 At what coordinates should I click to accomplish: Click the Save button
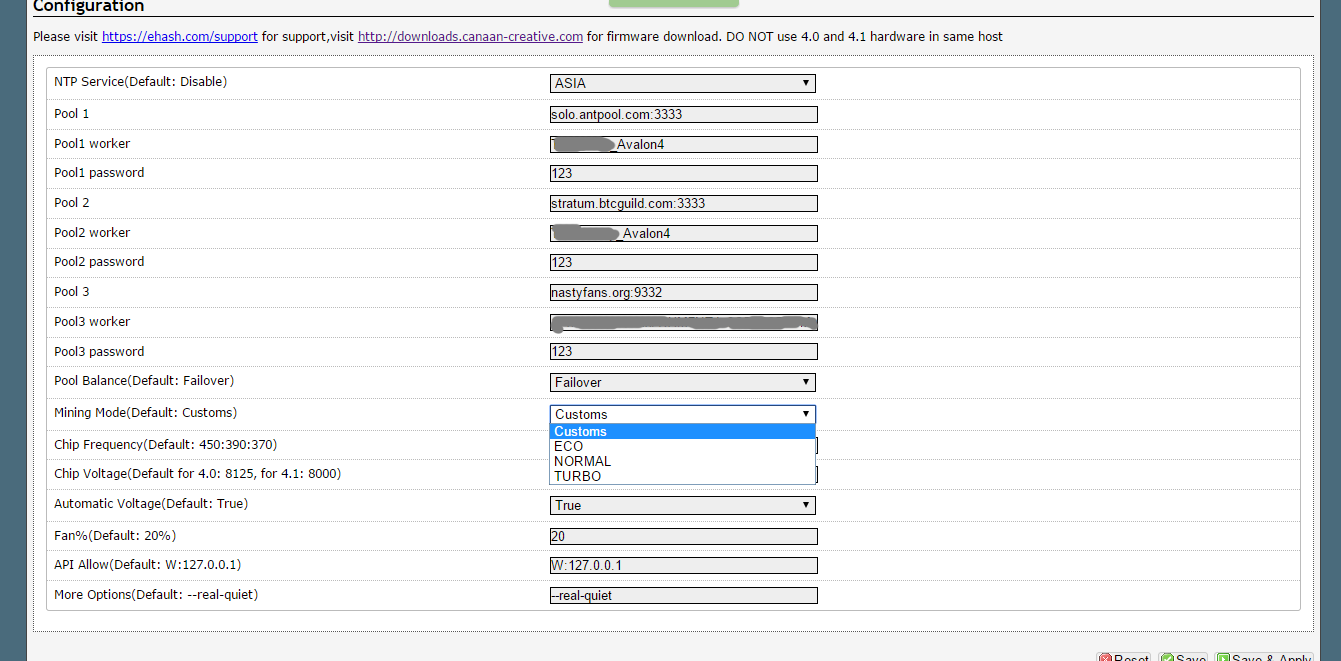point(1183,657)
